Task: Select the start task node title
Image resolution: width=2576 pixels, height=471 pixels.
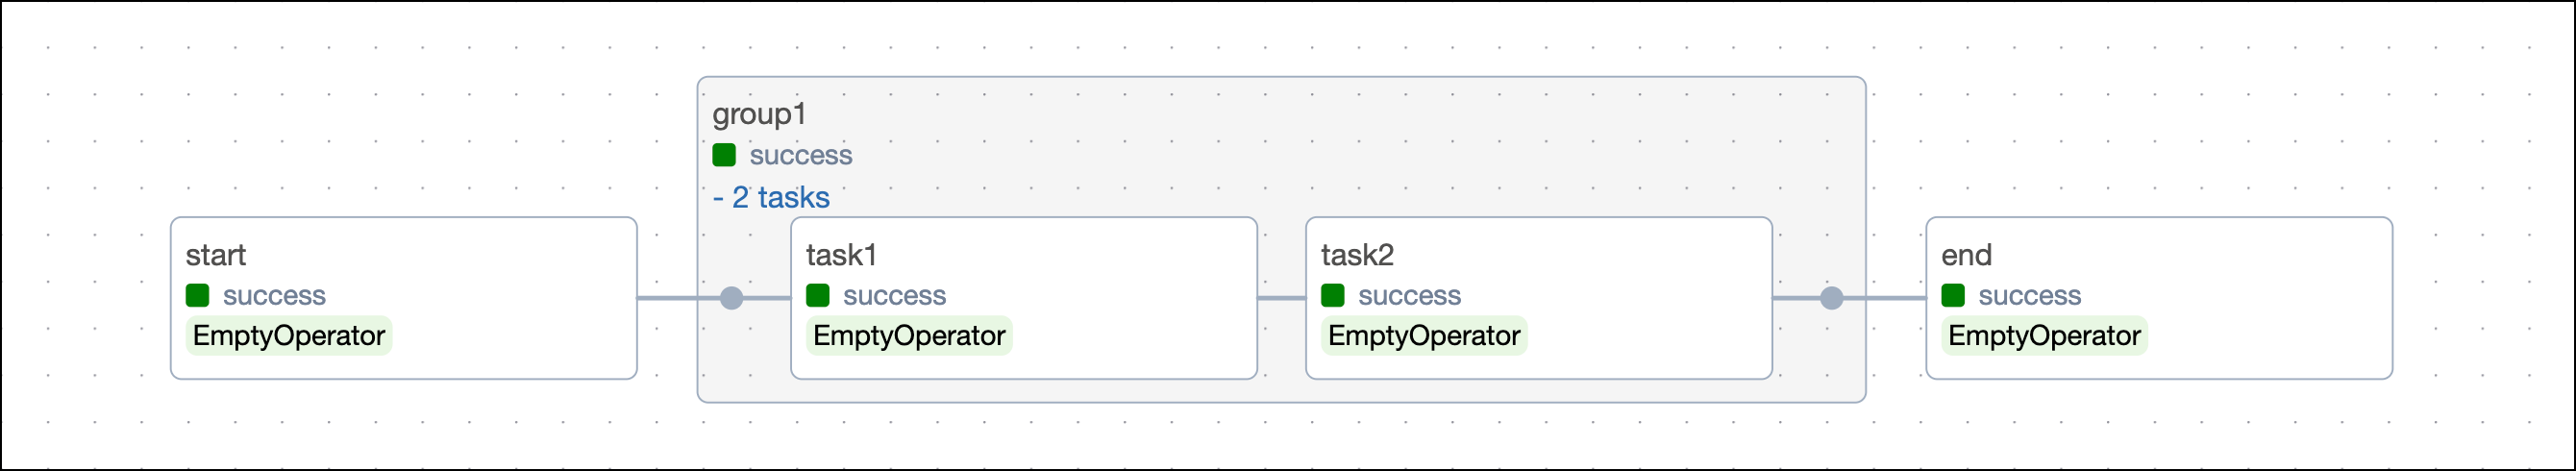Action: [215, 255]
